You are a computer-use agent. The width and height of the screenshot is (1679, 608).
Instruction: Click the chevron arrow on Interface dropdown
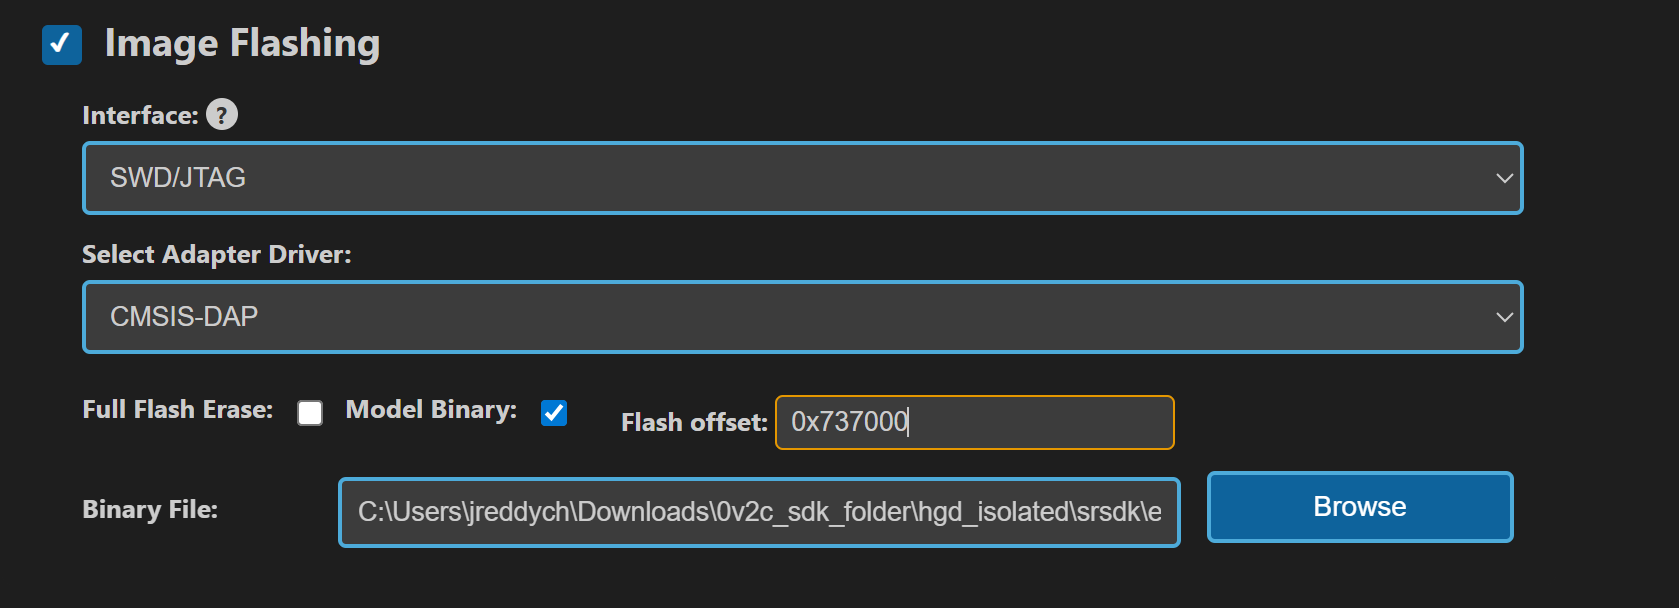[x=1504, y=178]
